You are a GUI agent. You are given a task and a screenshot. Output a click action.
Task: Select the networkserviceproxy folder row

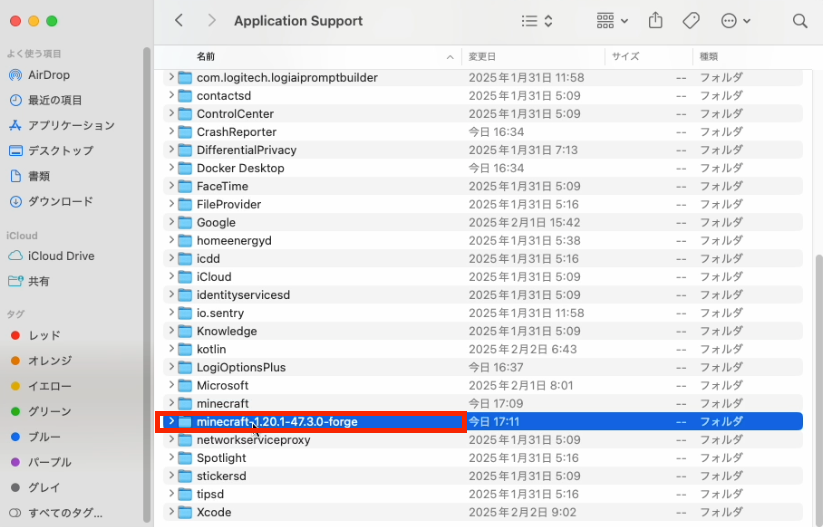click(483, 440)
